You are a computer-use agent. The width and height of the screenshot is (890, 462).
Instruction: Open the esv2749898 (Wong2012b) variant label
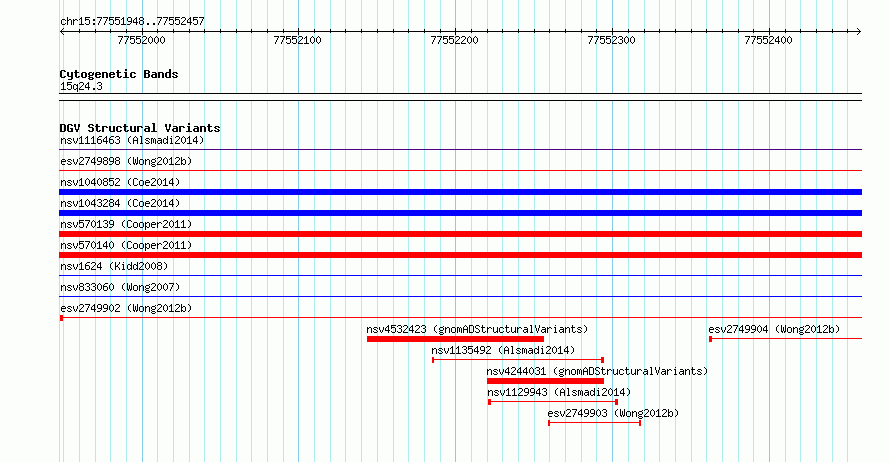click(x=126, y=161)
